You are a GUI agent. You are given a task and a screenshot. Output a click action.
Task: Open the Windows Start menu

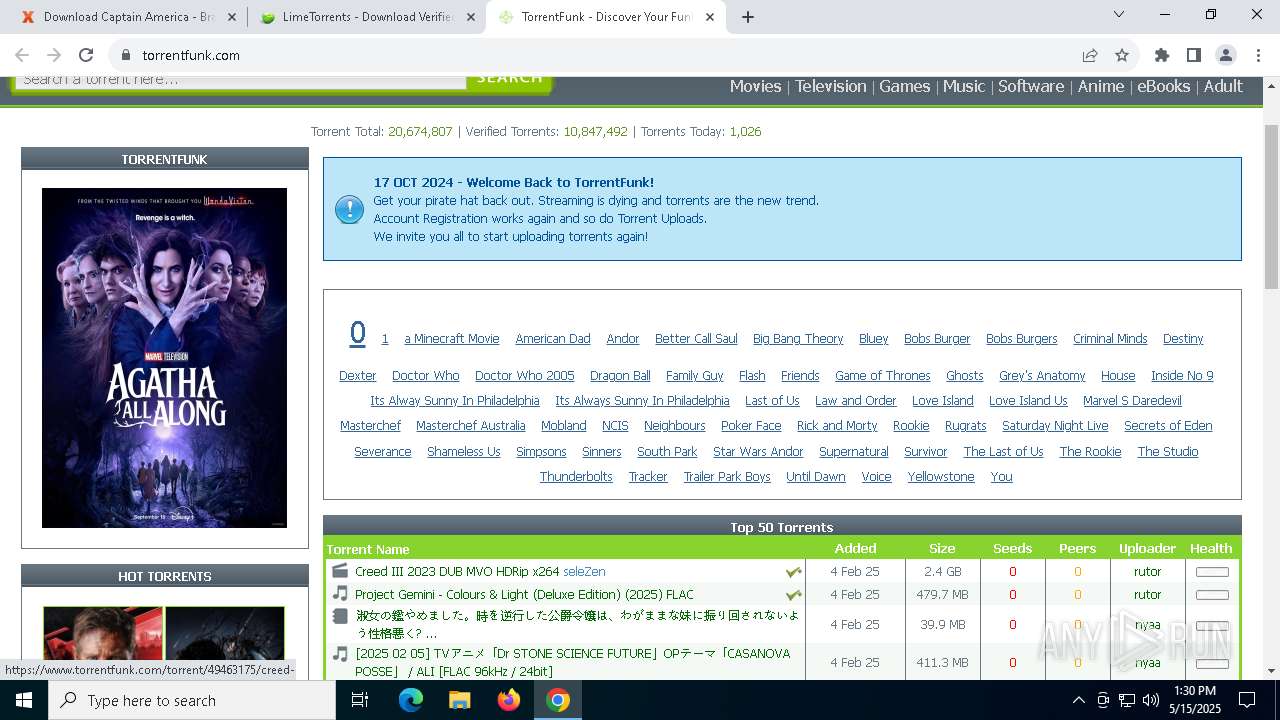pos(24,700)
